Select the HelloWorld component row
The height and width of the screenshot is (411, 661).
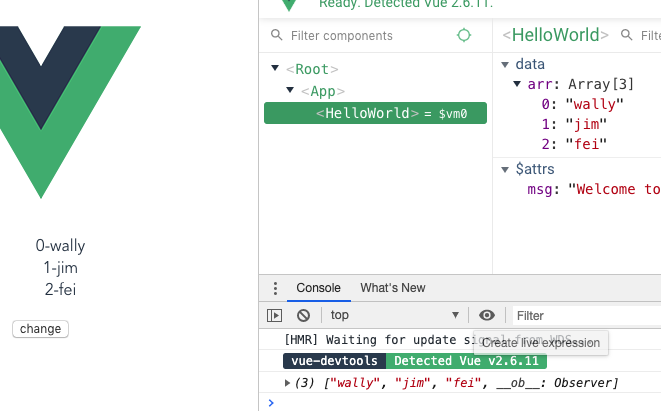coord(375,113)
